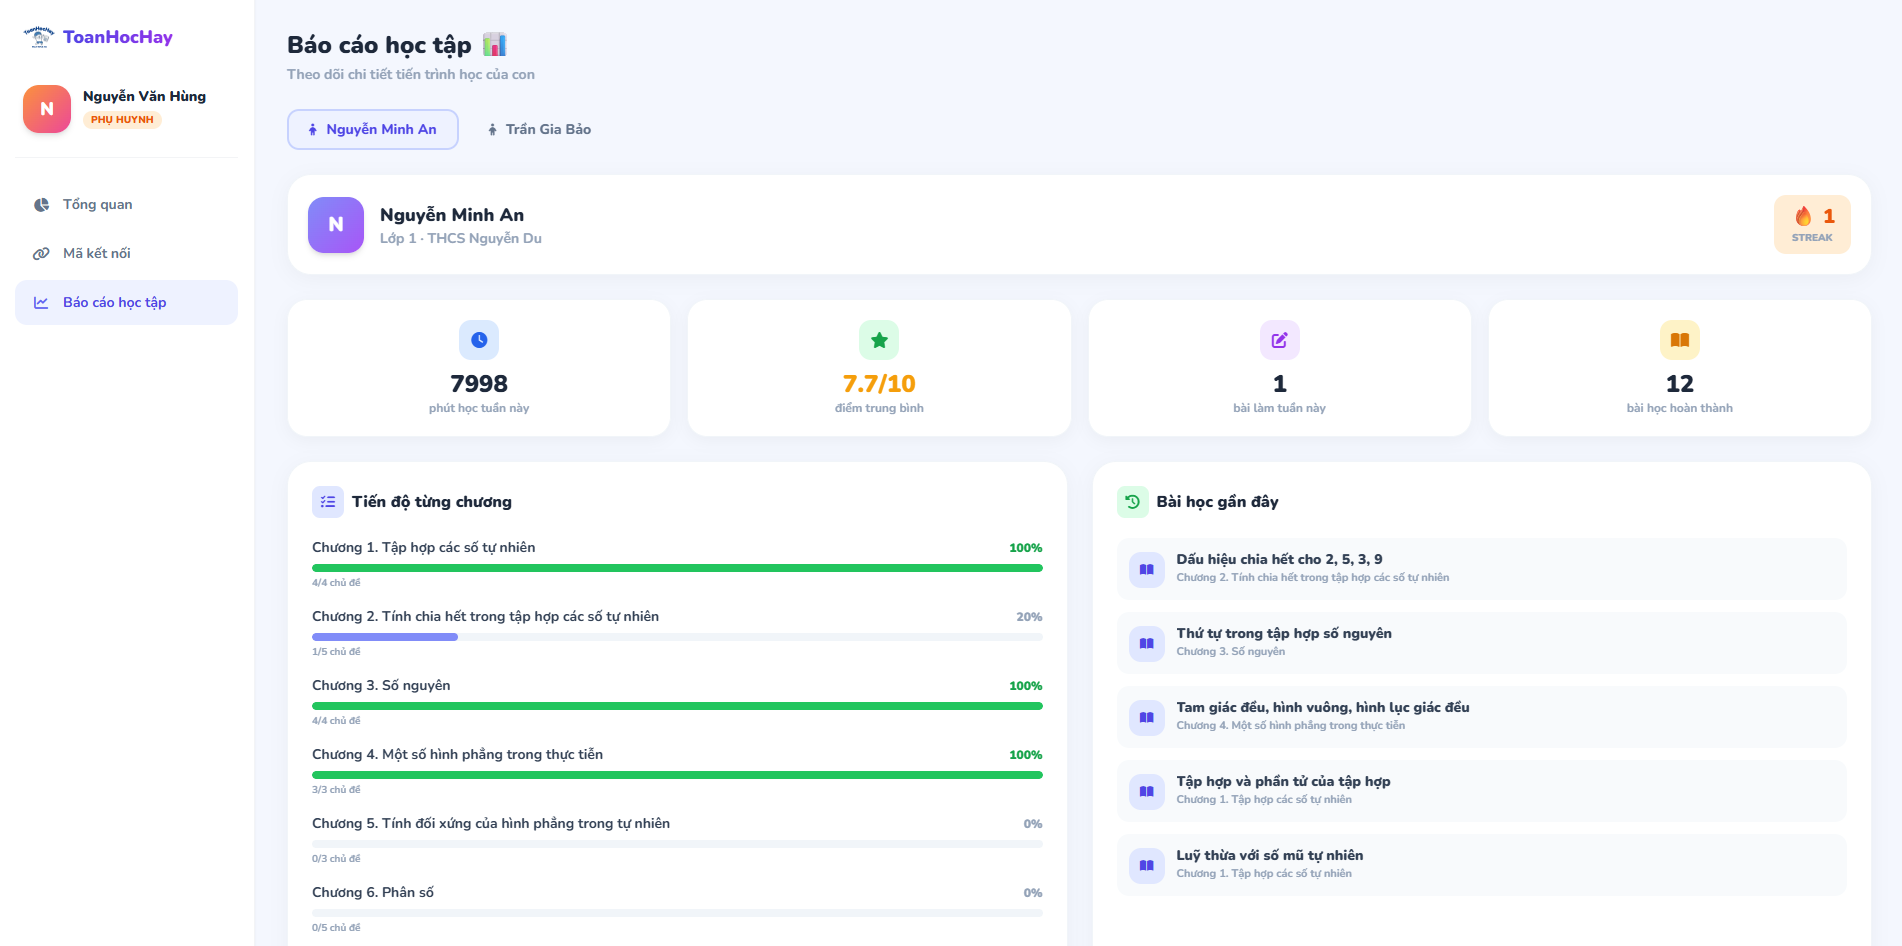Click the Tiến độ từng chương list icon
Viewport: 1902px width, 946px height.
328,502
